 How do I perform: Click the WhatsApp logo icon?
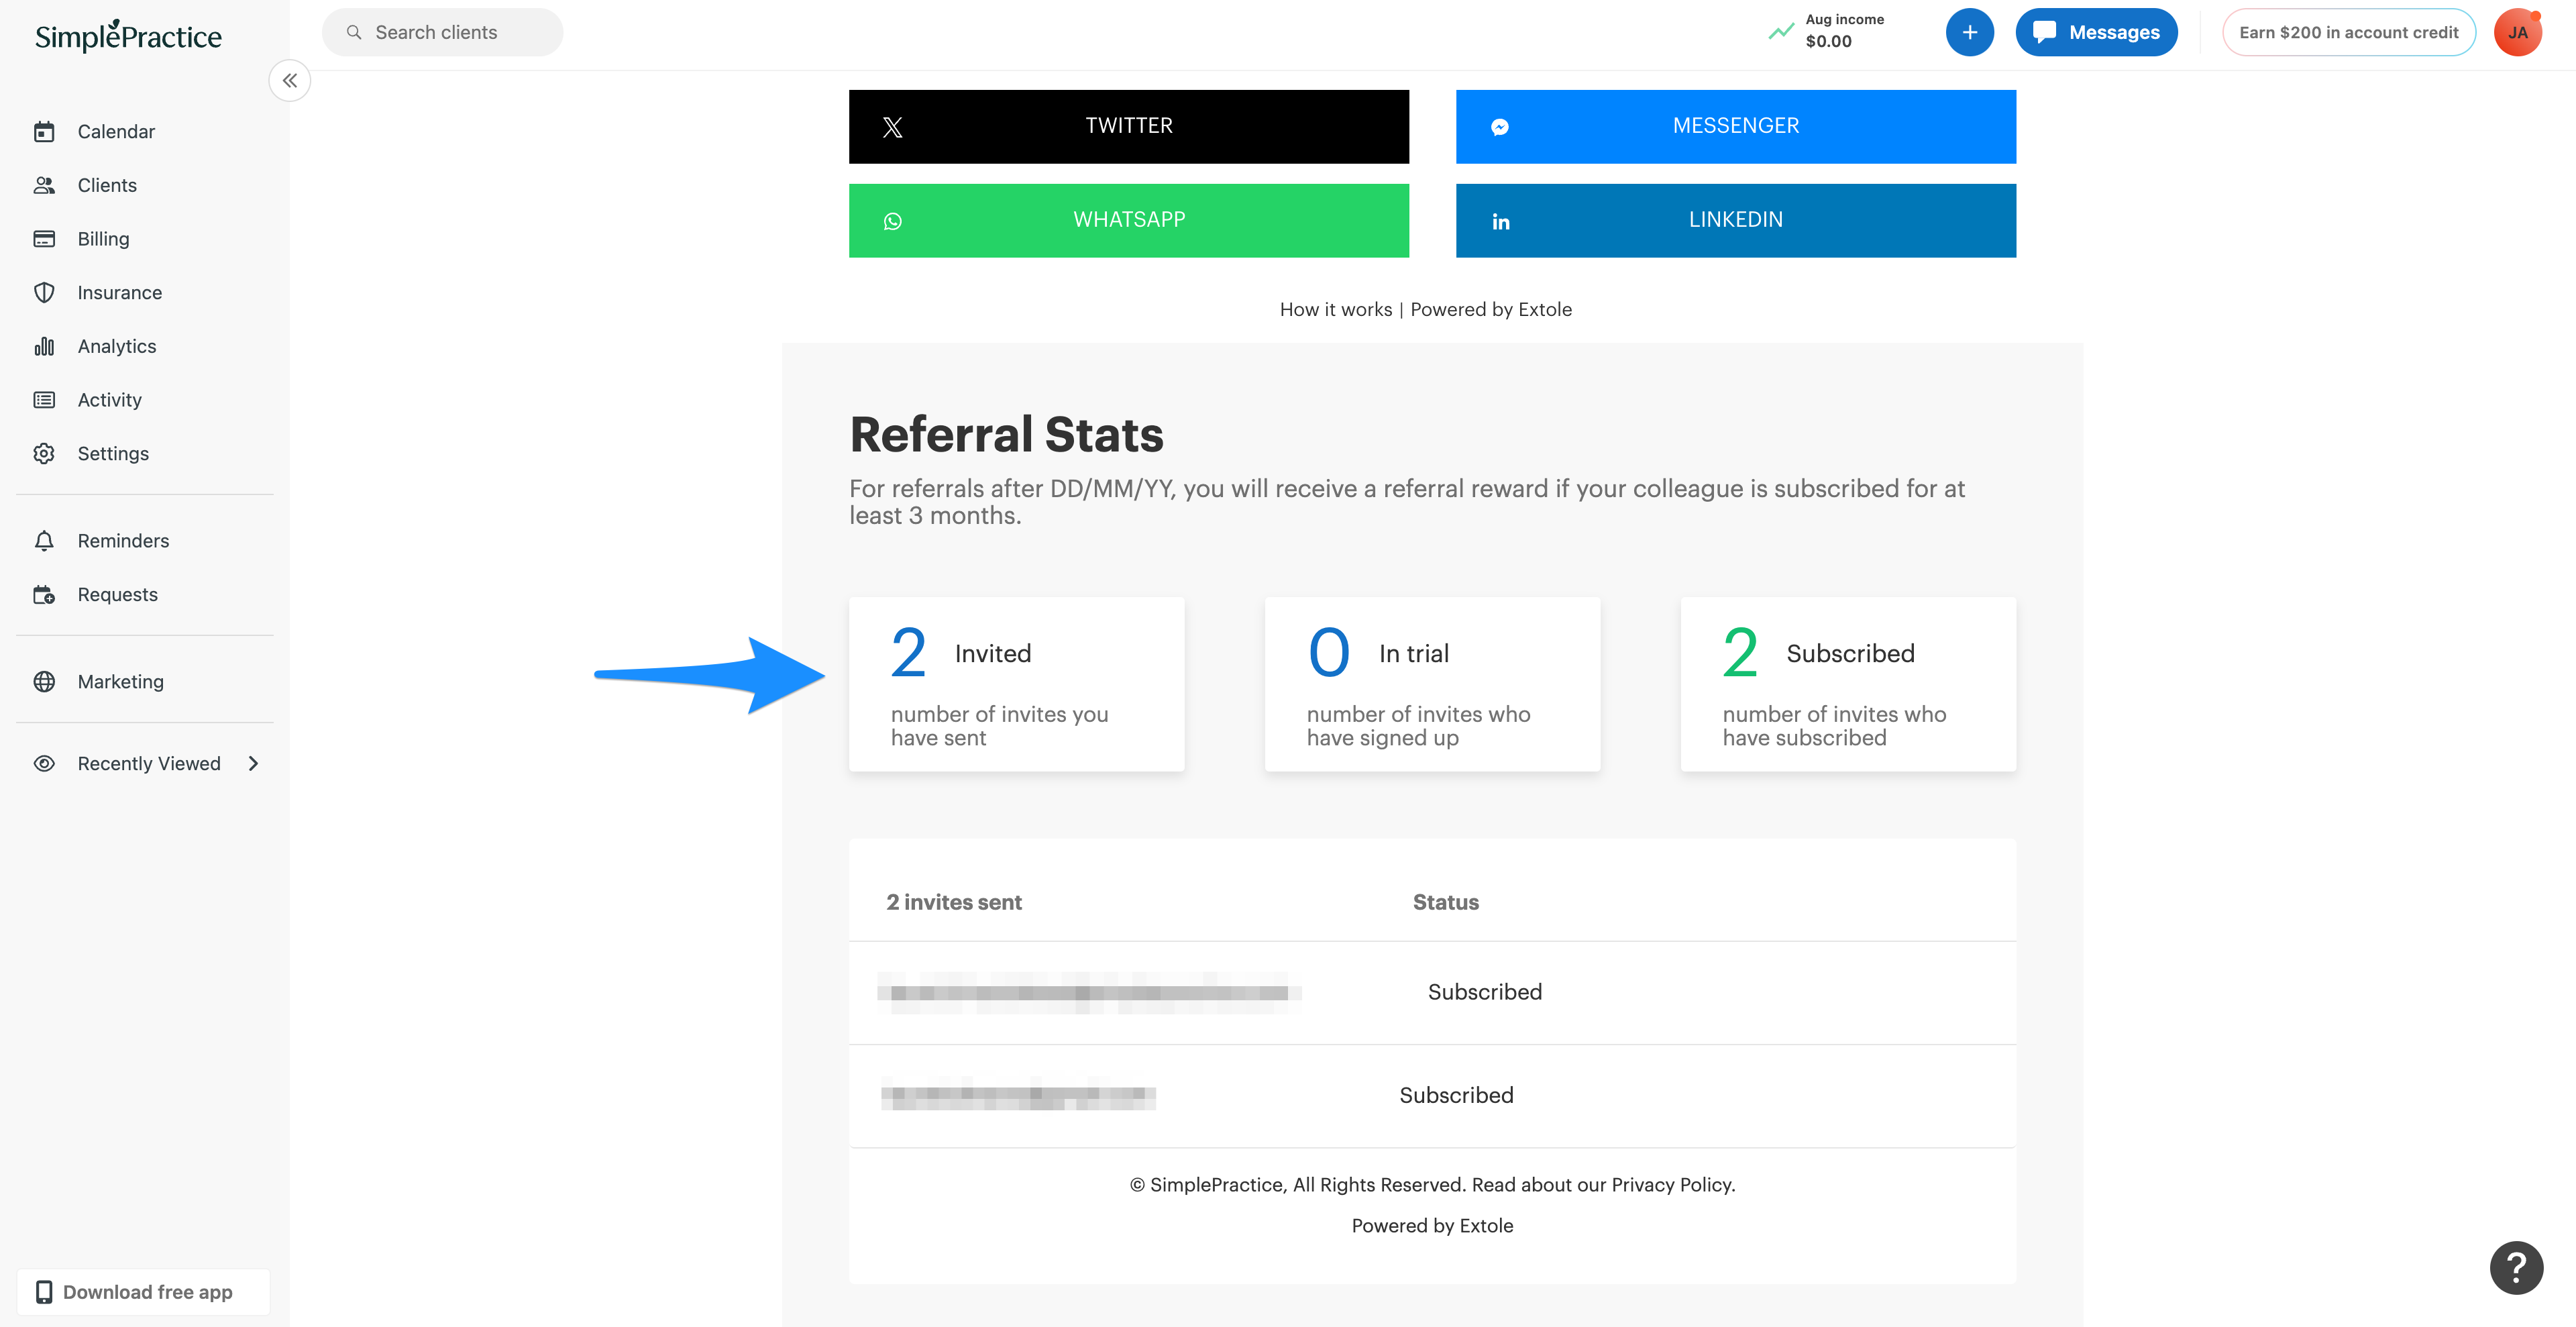(892, 221)
